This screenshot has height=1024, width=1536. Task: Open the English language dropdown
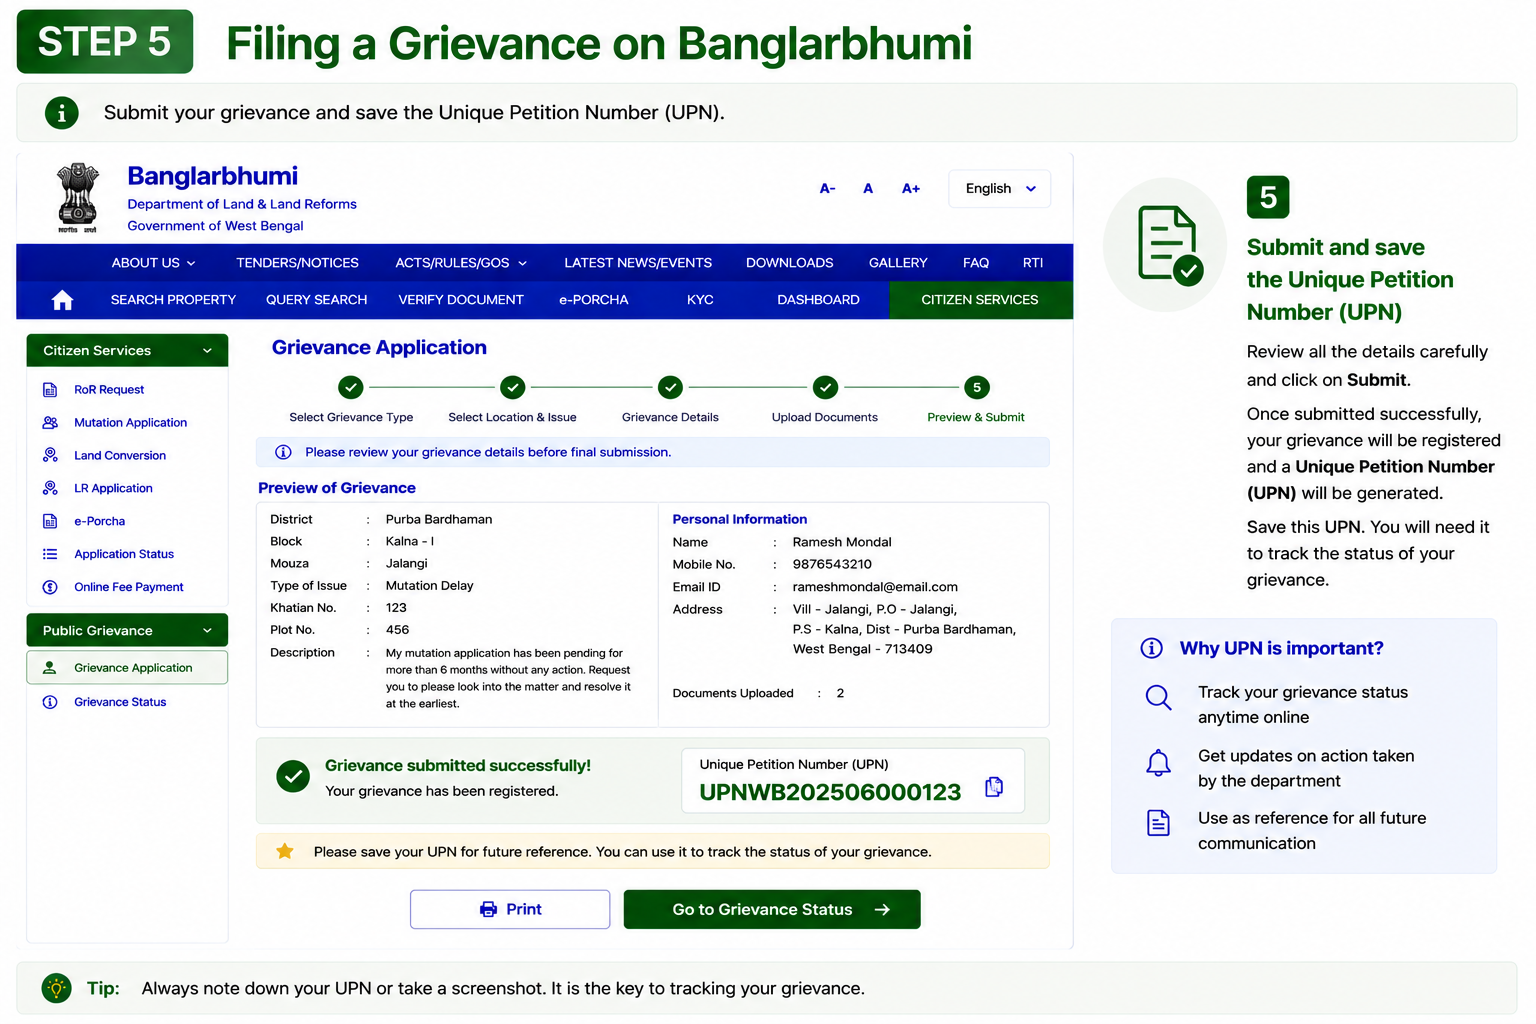point(1000,189)
